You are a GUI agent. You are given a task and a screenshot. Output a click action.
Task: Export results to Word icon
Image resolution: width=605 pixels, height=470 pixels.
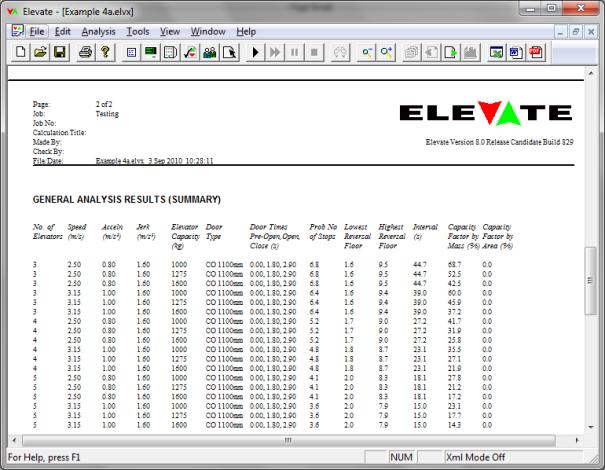click(x=516, y=51)
